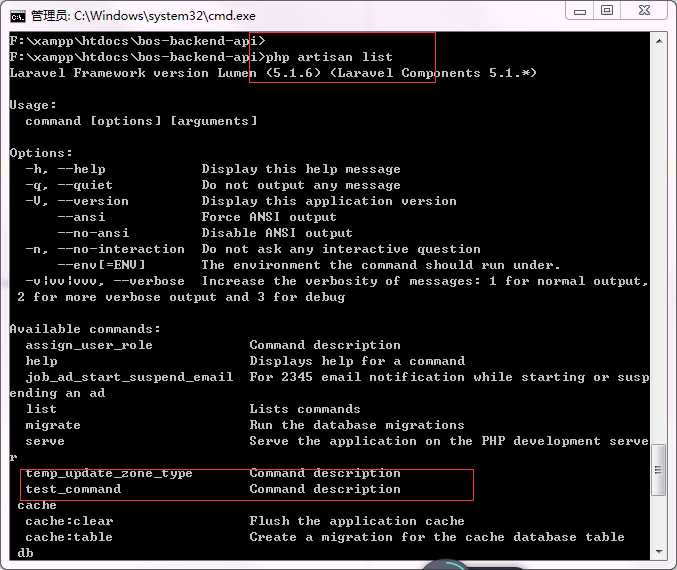Viewport: 677px width, 570px height.
Task: Click 'Serve the application on the PHP' description
Action: point(449,441)
